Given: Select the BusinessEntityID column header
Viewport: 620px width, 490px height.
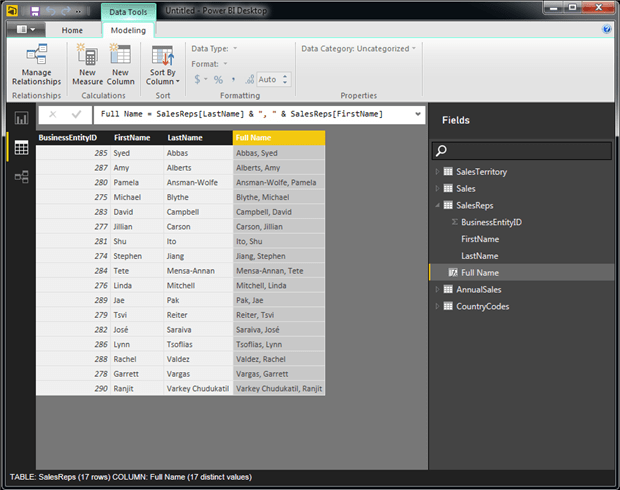Looking at the screenshot, I should click(x=73, y=138).
